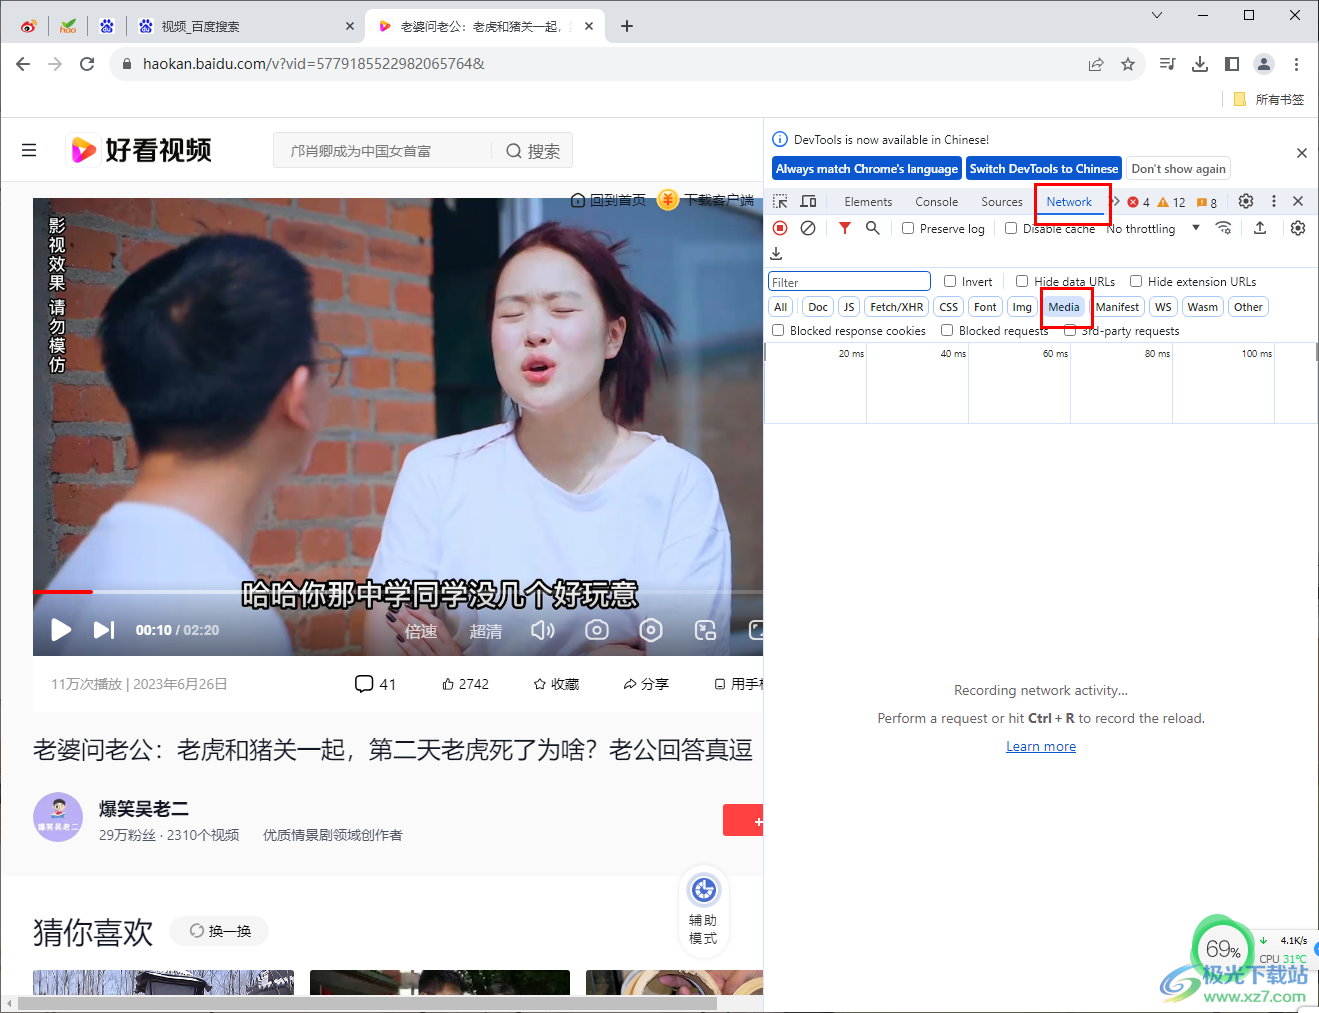Toggle the device toolbar icon in DevTools

[808, 201]
